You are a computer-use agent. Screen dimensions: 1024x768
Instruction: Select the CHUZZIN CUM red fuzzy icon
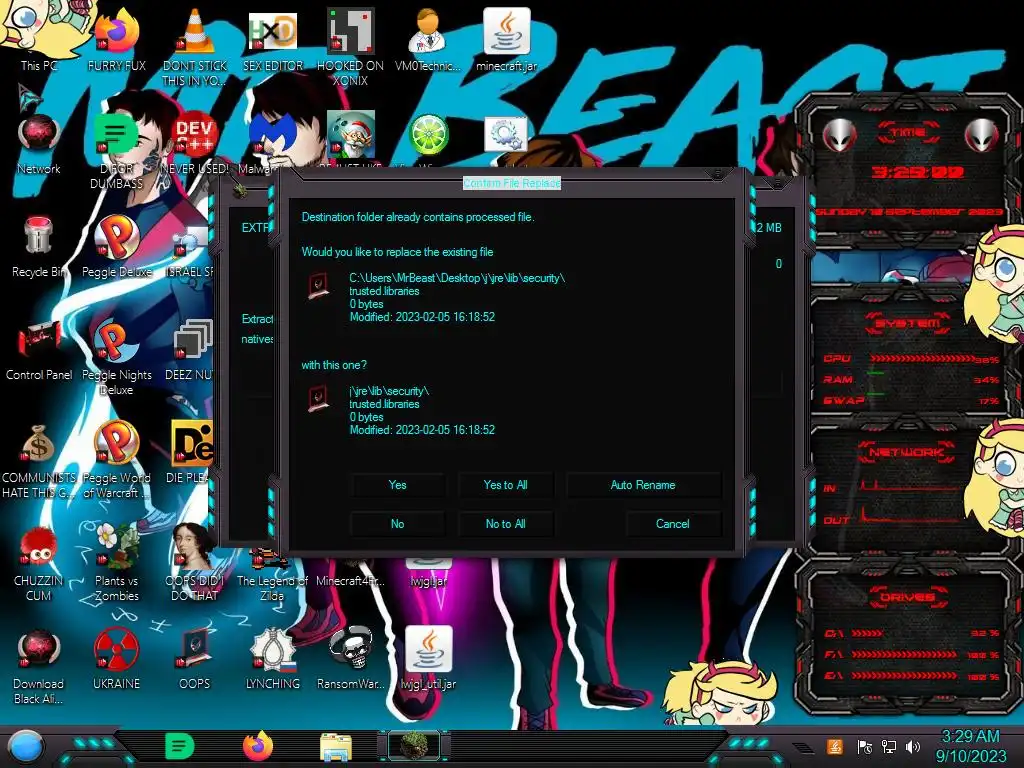39,564
